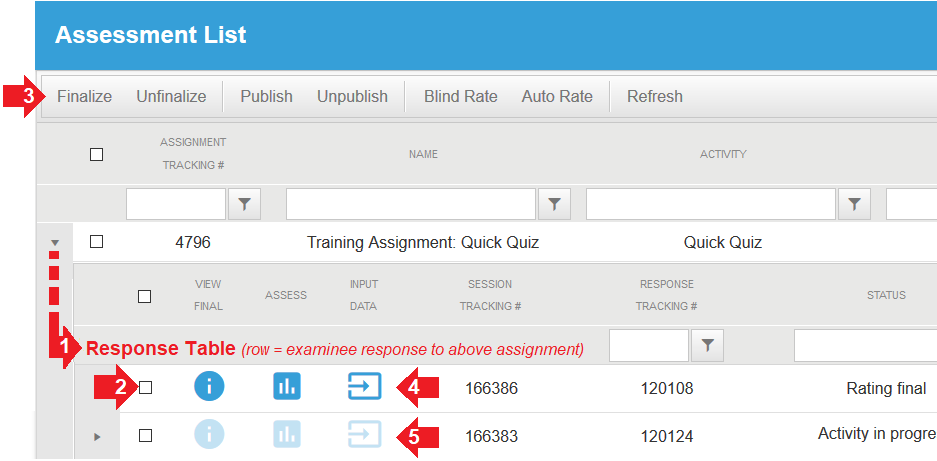Image resolution: width=937 pixels, height=461 pixels.
Task: Expand the session 166383 response row
Action: 97,437
